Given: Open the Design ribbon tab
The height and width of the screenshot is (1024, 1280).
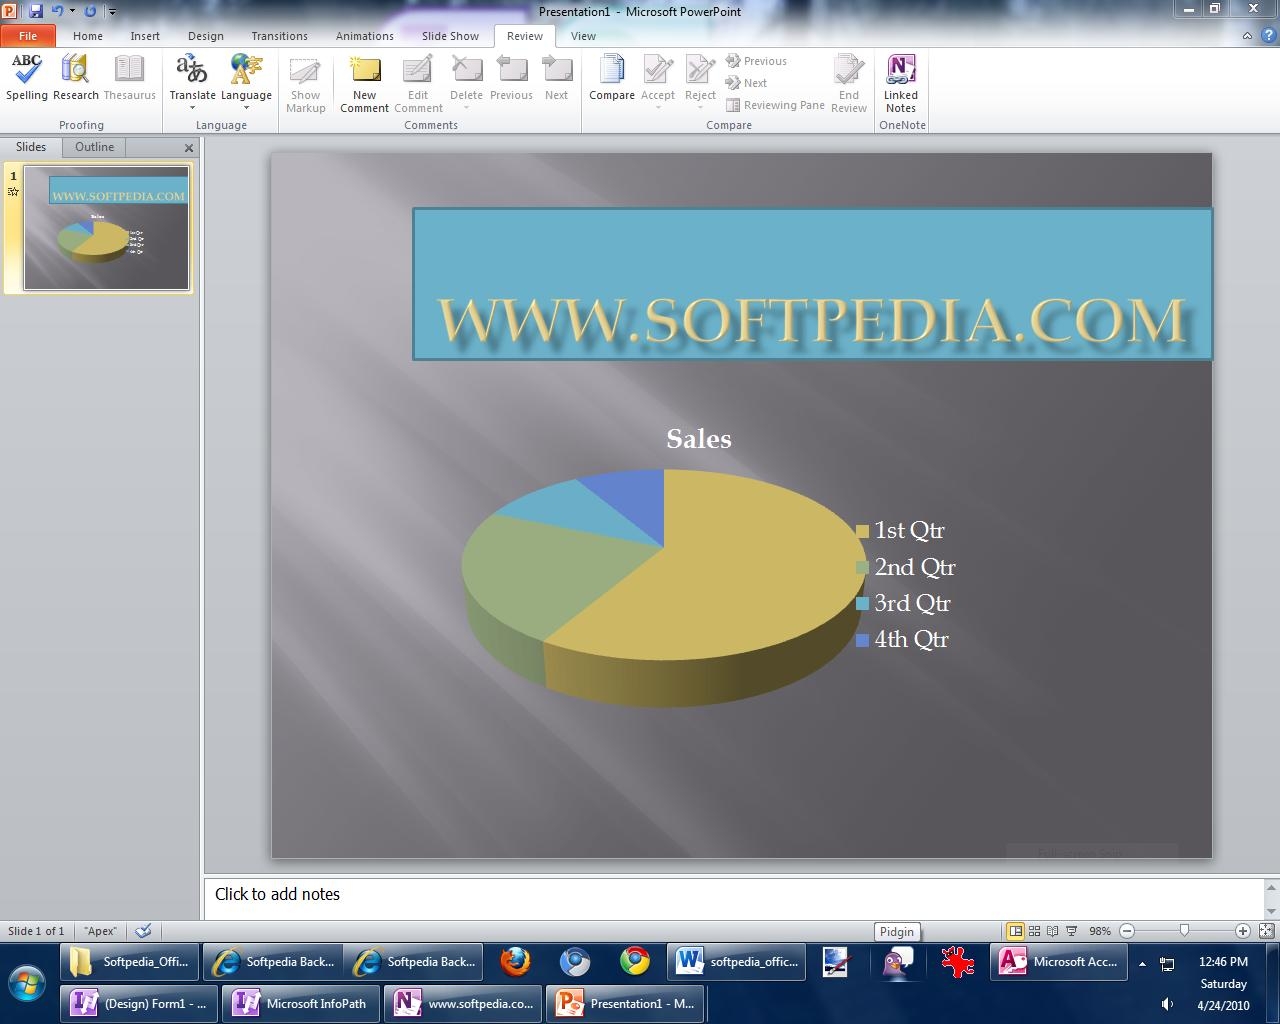Looking at the screenshot, I should (206, 35).
